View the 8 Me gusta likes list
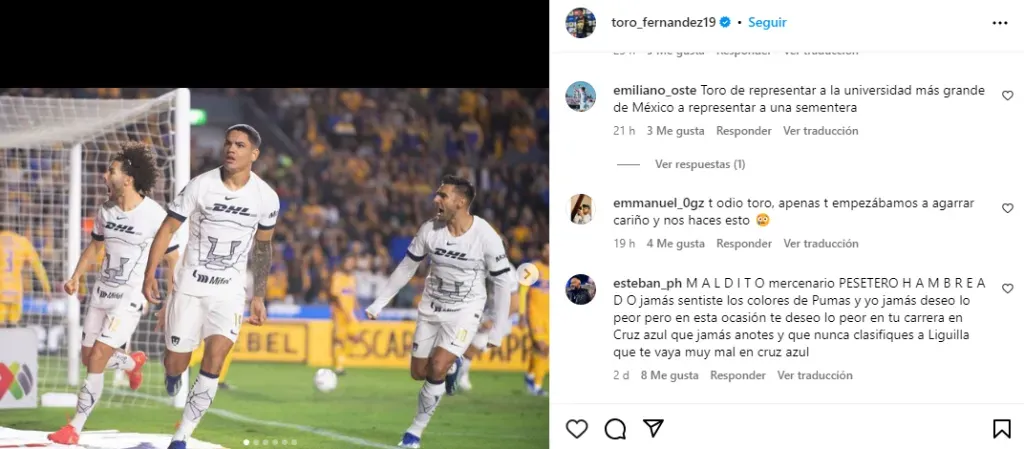 click(669, 376)
